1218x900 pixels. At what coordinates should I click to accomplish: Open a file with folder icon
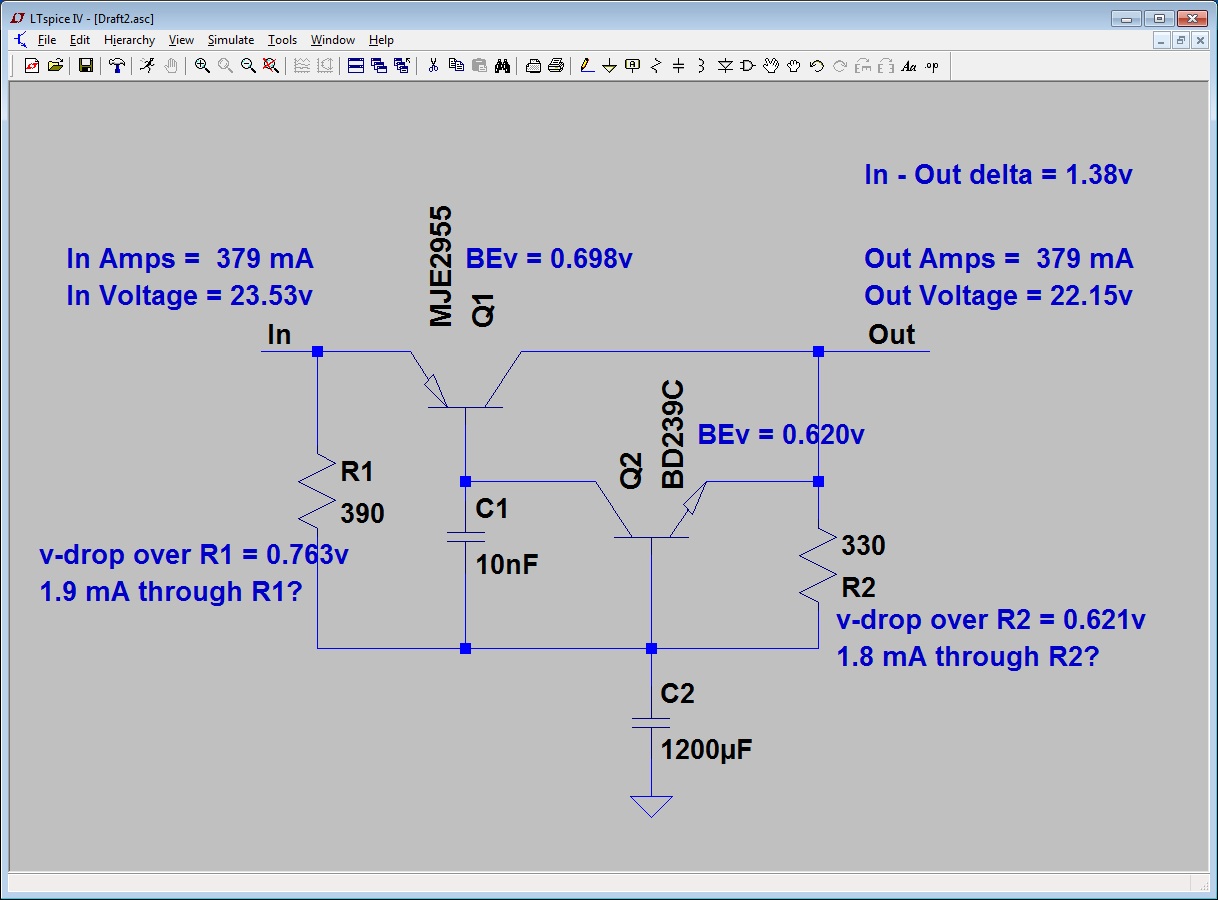pyautogui.click(x=55, y=66)
